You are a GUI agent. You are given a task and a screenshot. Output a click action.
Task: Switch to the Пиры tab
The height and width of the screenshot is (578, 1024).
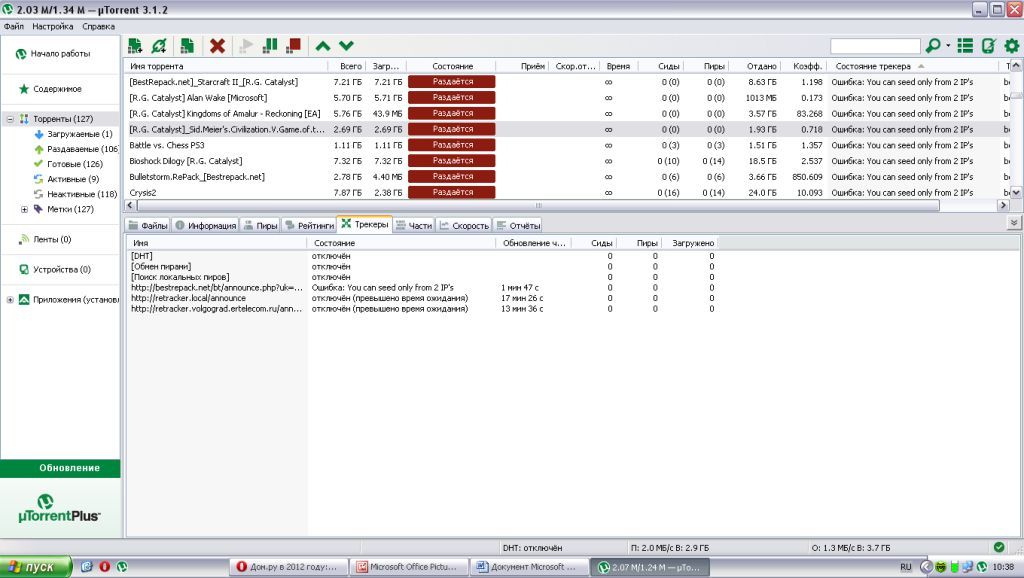coord(260,226)
